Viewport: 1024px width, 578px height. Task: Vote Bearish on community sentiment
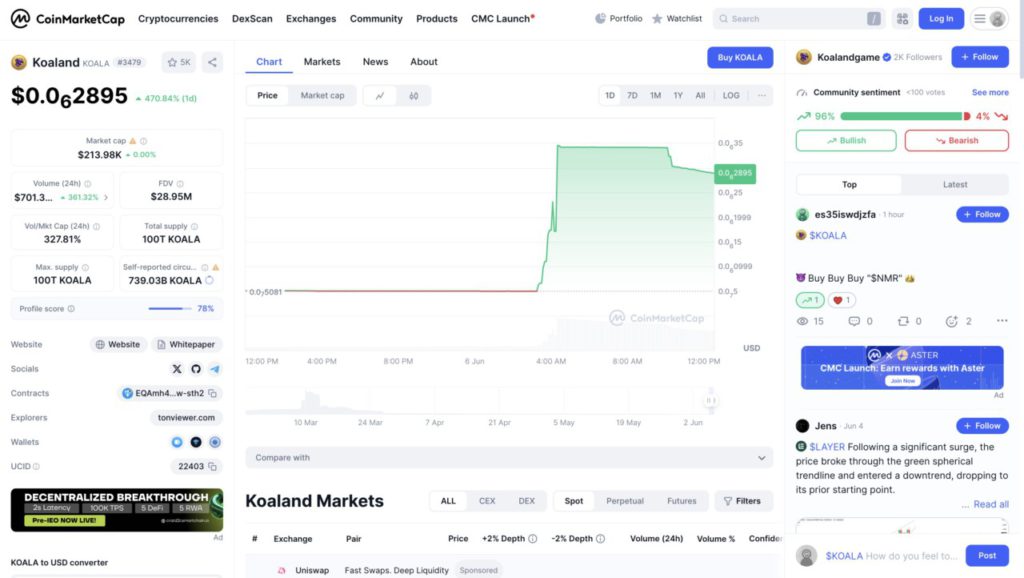pyautogui.click(x=957, y=140)
